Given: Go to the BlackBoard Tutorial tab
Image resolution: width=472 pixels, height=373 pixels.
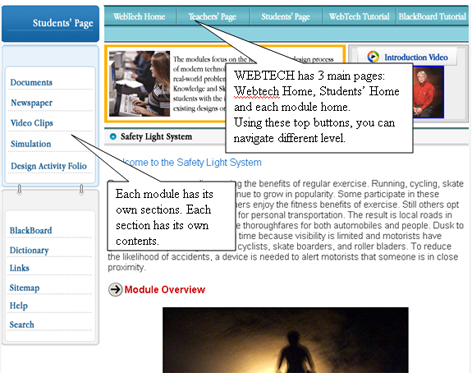Looking at the screenshot, I should (432, 16).
